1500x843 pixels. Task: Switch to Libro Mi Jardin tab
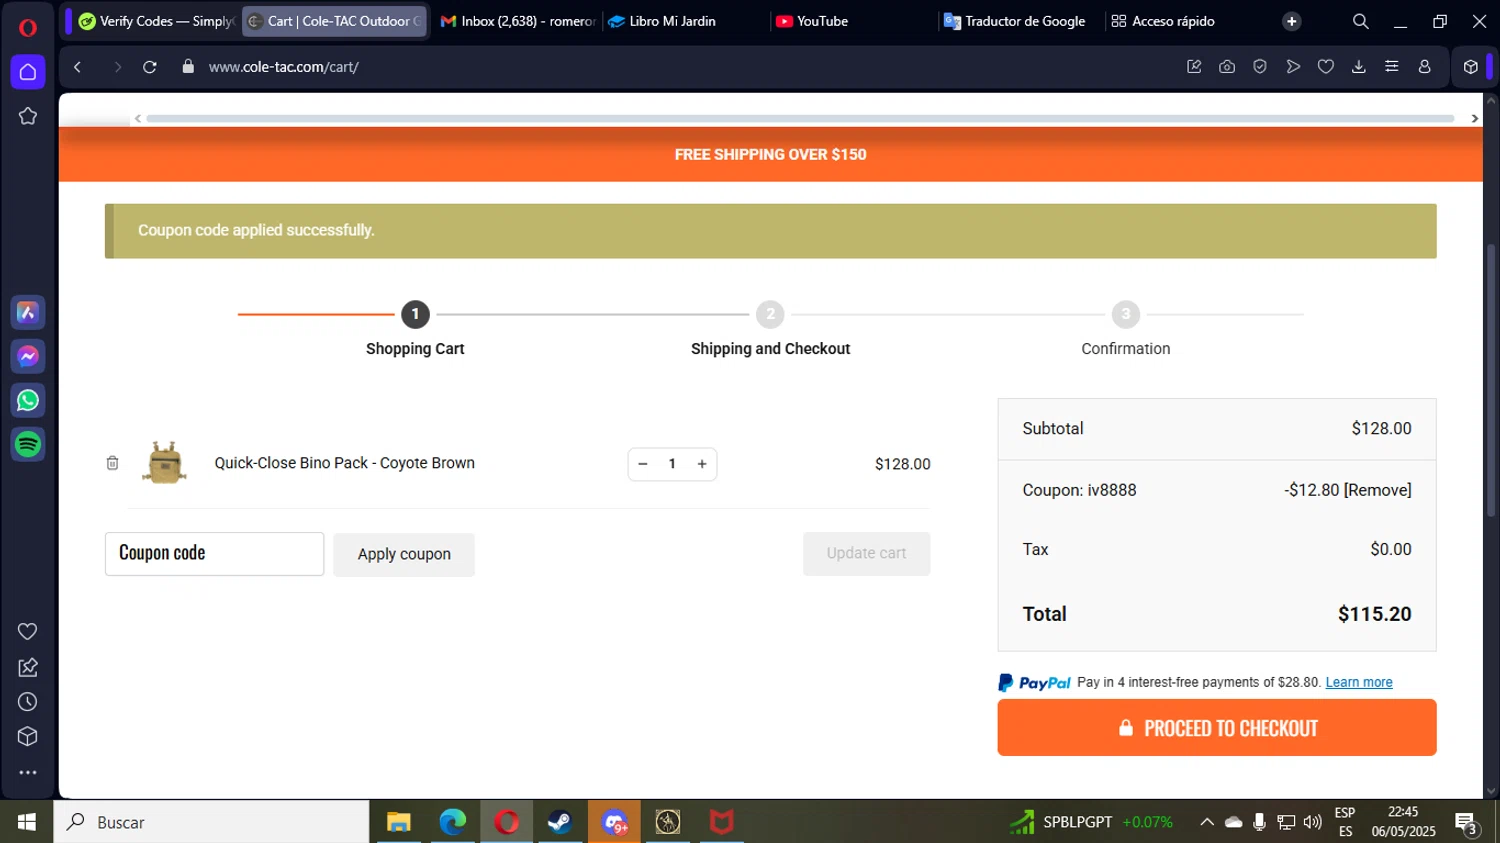pos(685,21)
